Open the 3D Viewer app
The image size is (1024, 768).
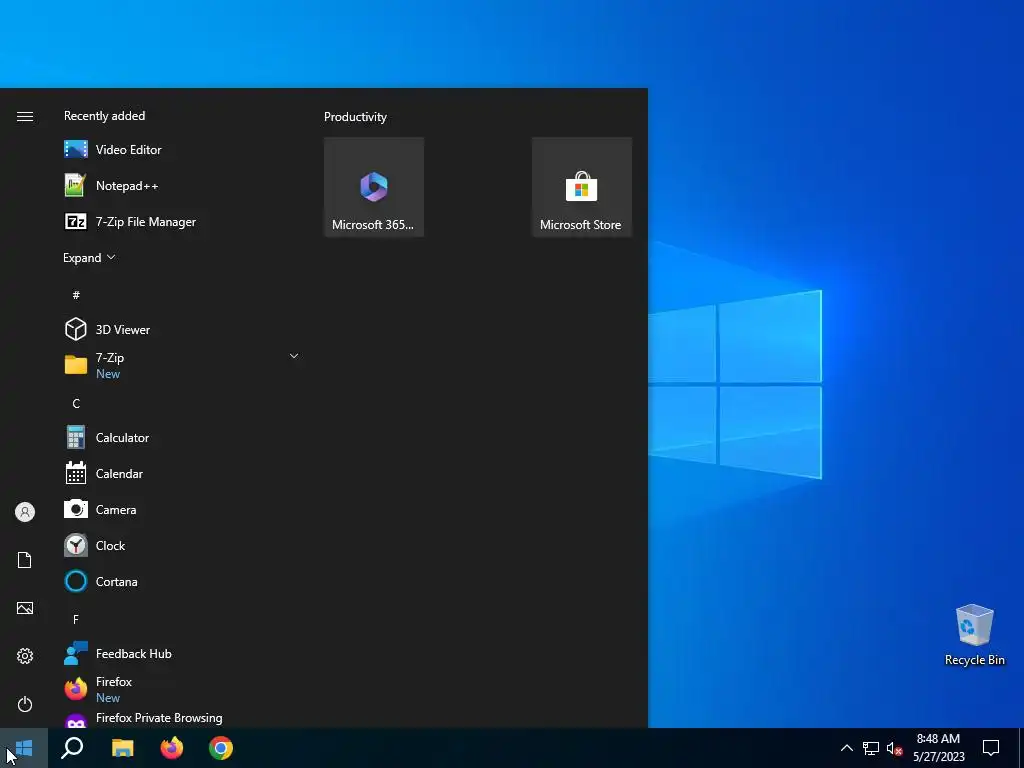click(183, 330)
